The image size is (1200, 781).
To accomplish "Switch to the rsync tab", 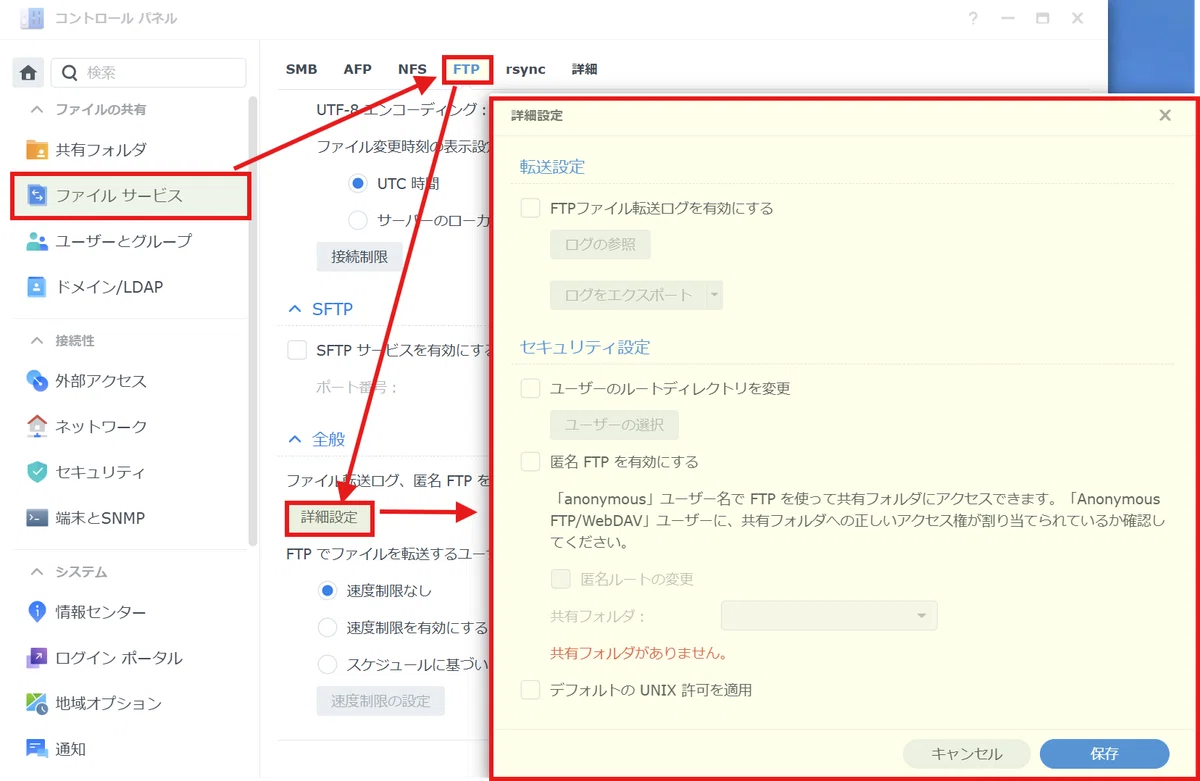I will point(526,69).
